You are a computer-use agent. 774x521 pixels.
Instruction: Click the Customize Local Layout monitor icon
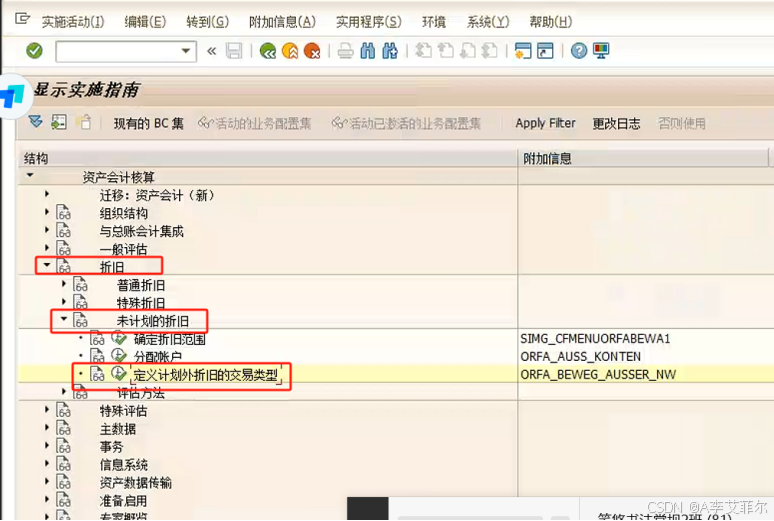pos(601,51)
